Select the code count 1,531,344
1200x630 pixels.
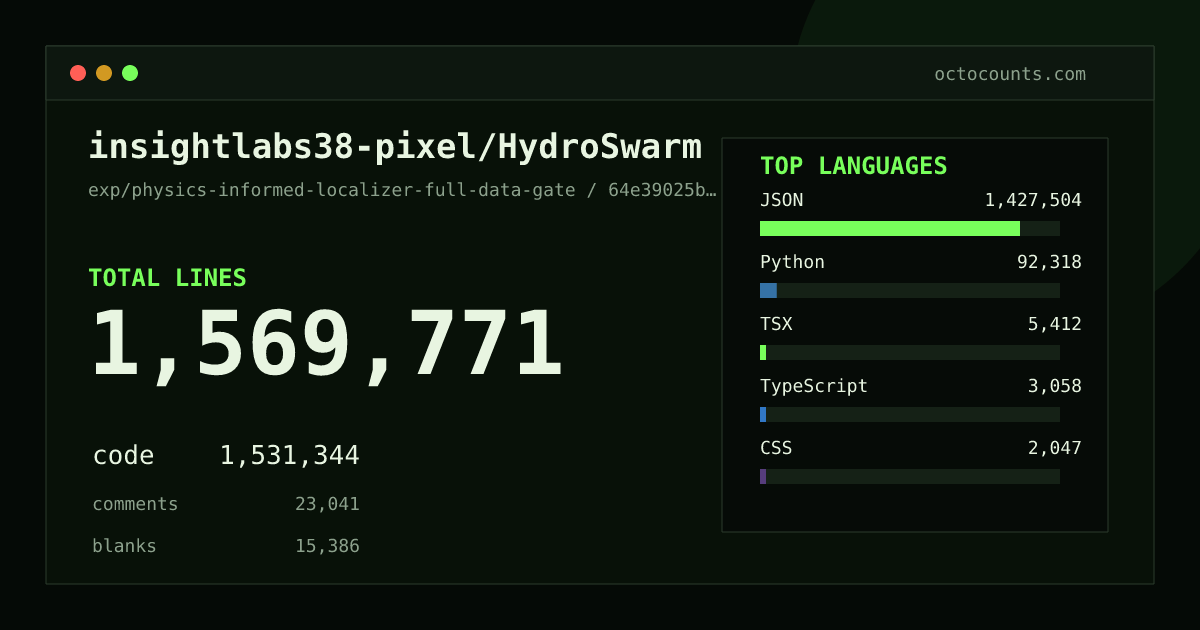(289, 456)
